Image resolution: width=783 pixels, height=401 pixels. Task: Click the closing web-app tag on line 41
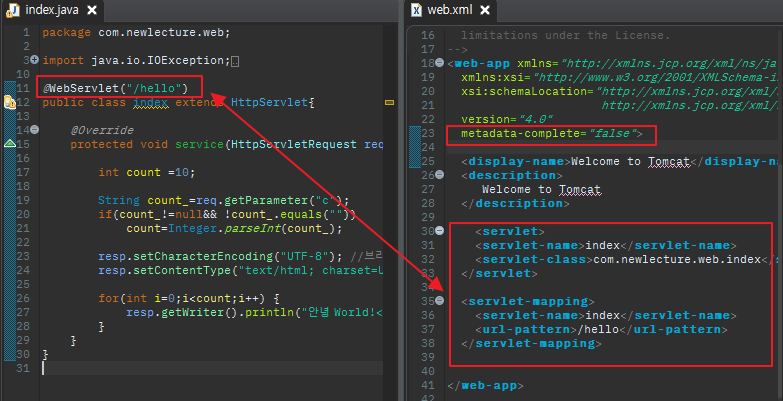[485, 386]
